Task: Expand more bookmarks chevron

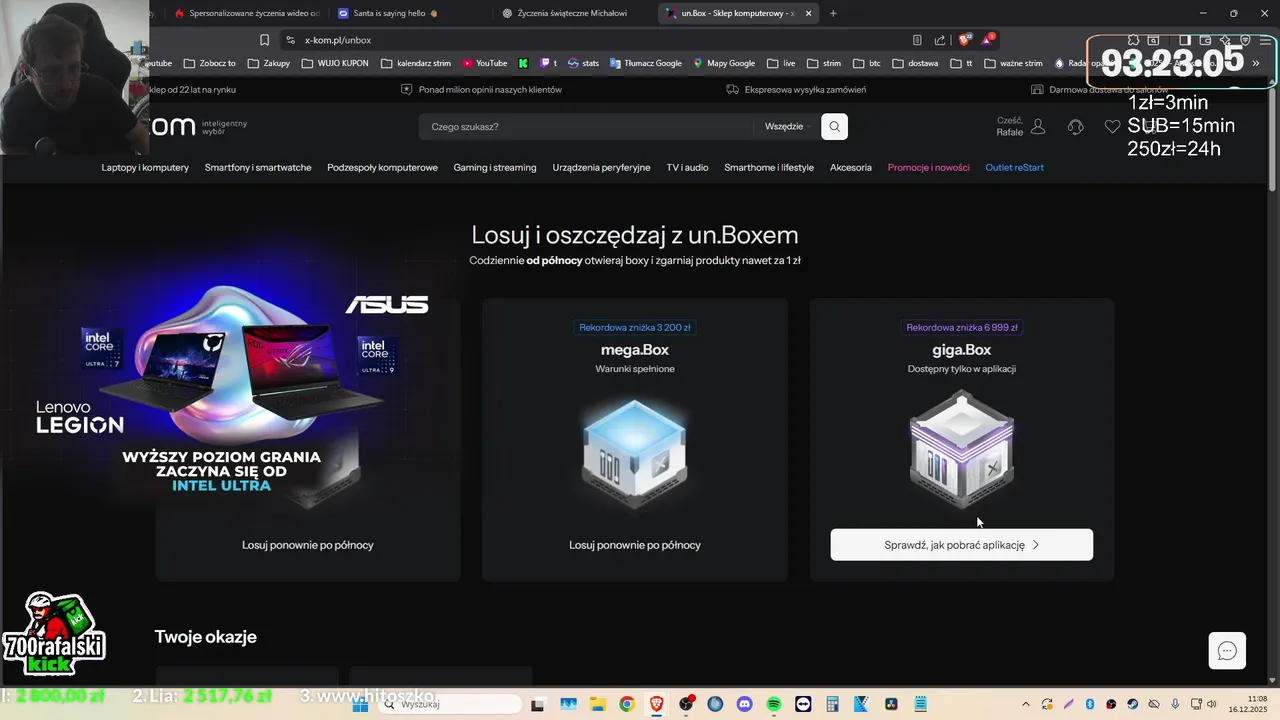Action: [x=1256, y=63]
